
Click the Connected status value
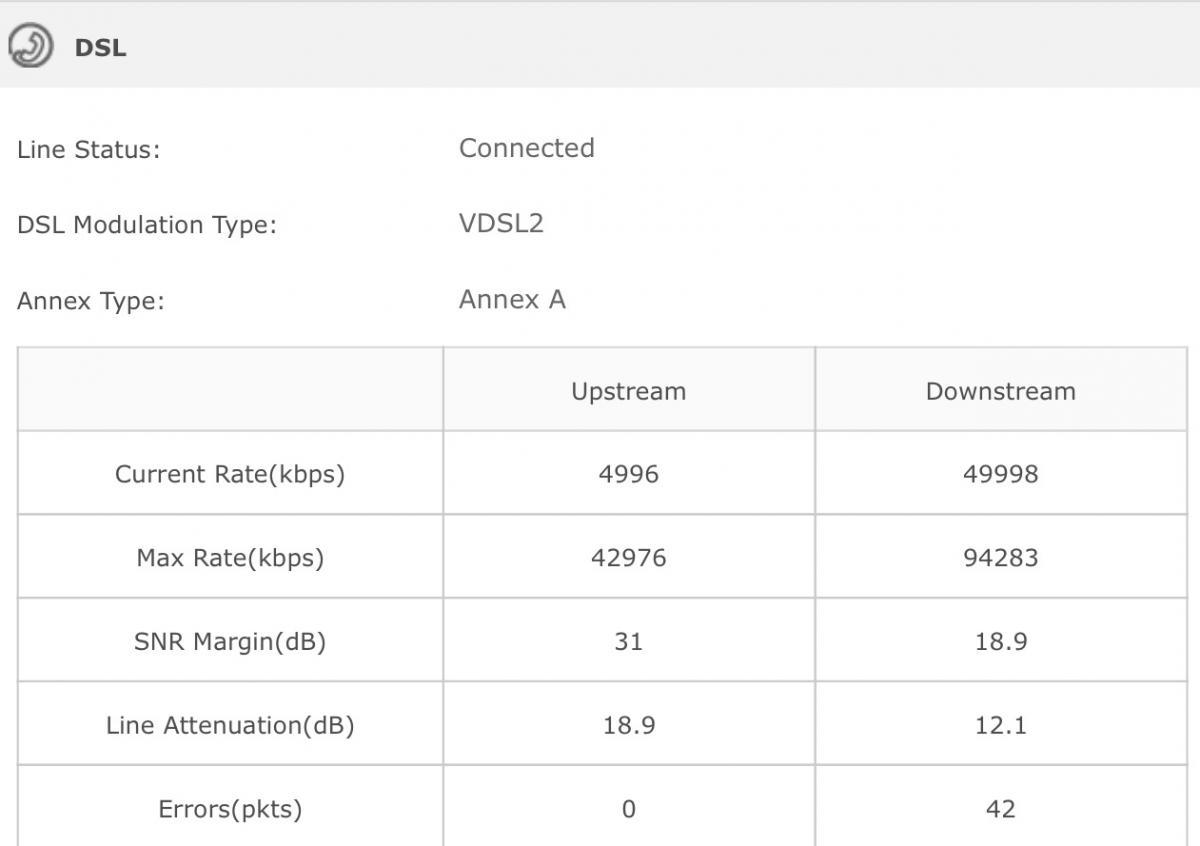(x=526, y=148)
